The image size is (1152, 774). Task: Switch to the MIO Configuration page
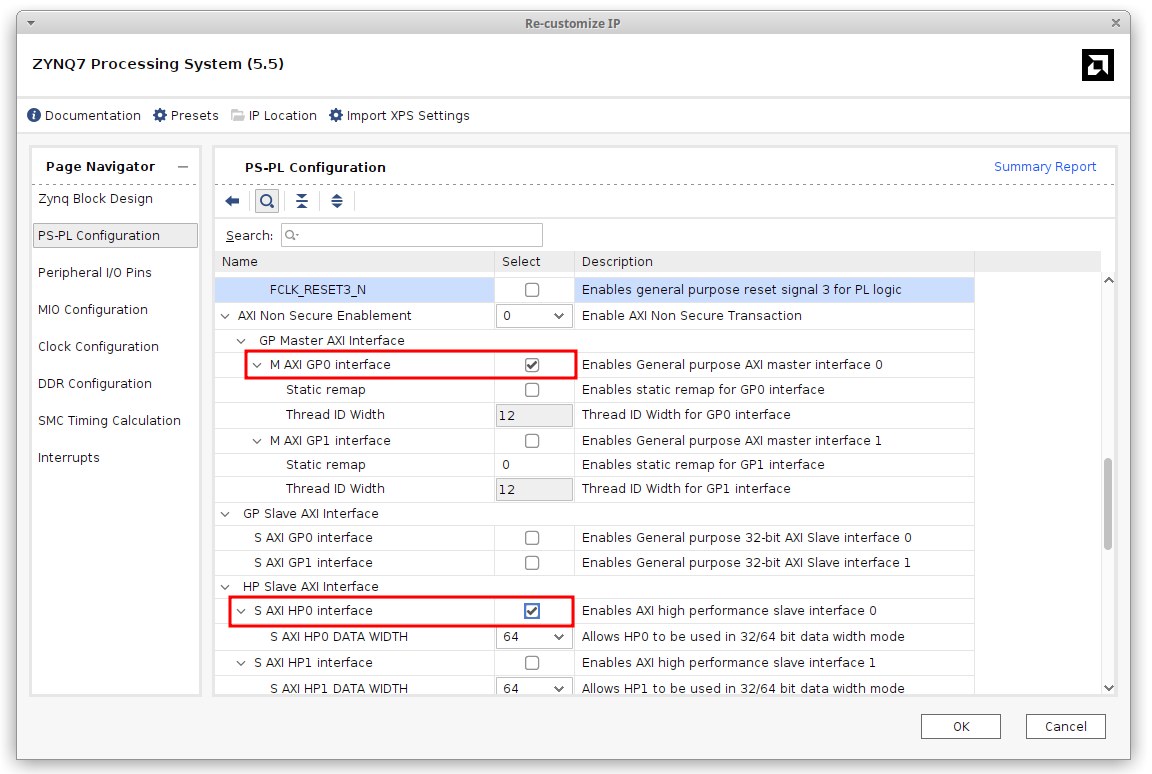(93, 310)
